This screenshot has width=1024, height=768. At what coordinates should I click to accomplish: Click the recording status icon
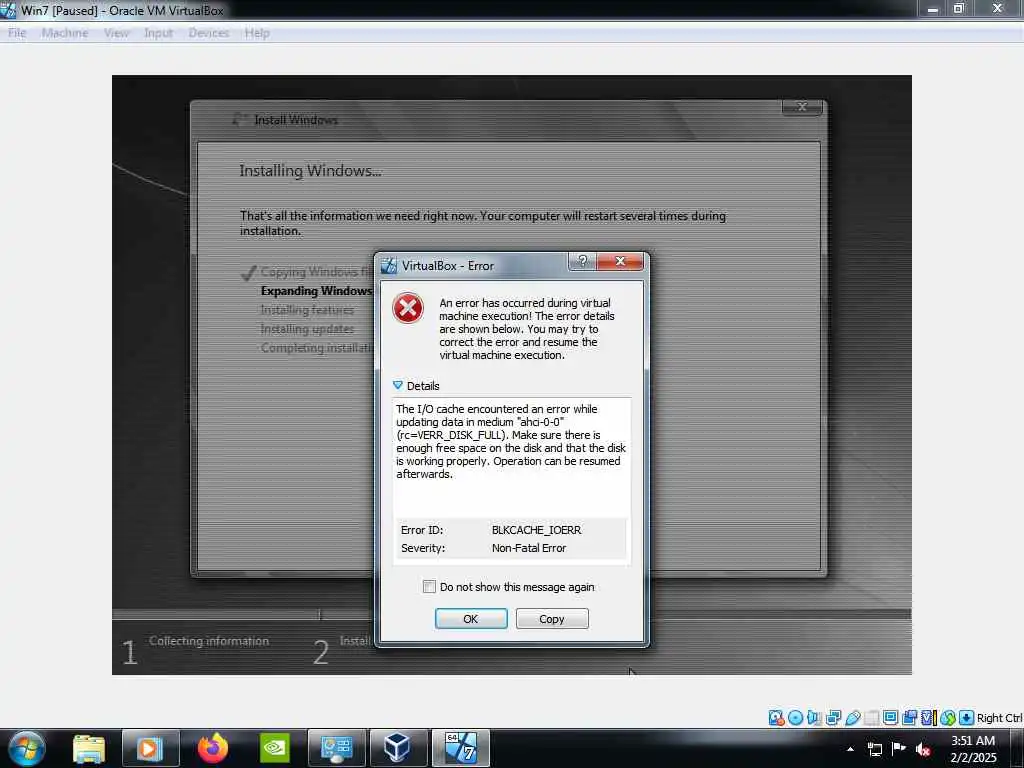tap(909, 718)
